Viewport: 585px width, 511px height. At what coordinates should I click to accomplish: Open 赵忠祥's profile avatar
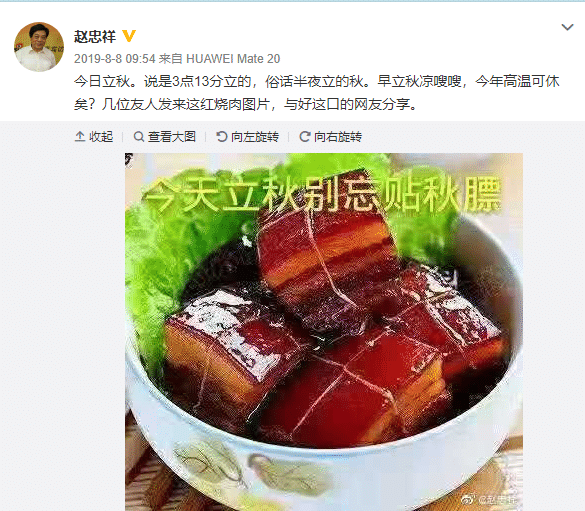tap(39, 47)
